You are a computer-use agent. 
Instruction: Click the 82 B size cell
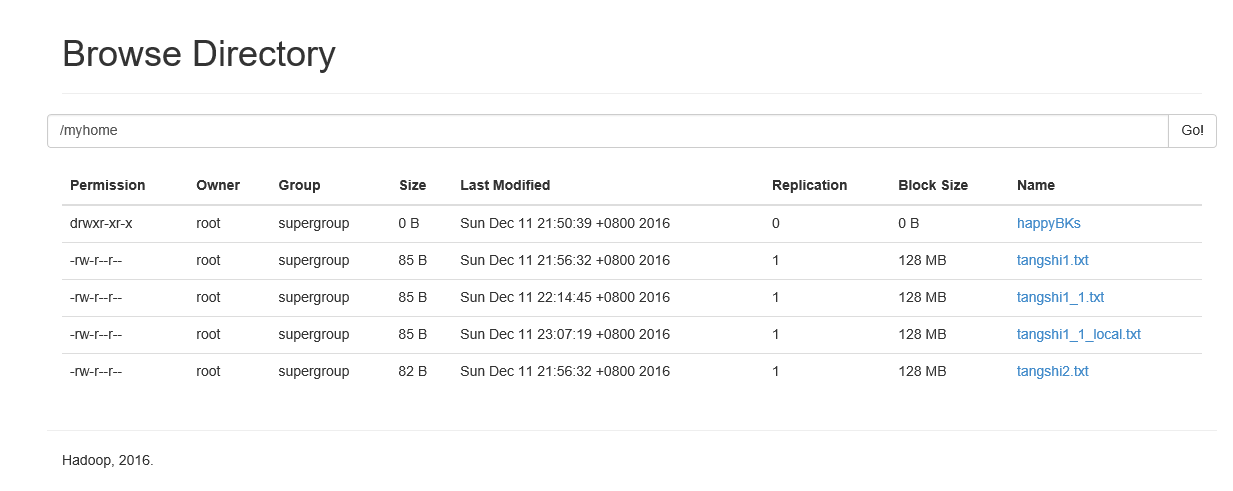[412, 371]
